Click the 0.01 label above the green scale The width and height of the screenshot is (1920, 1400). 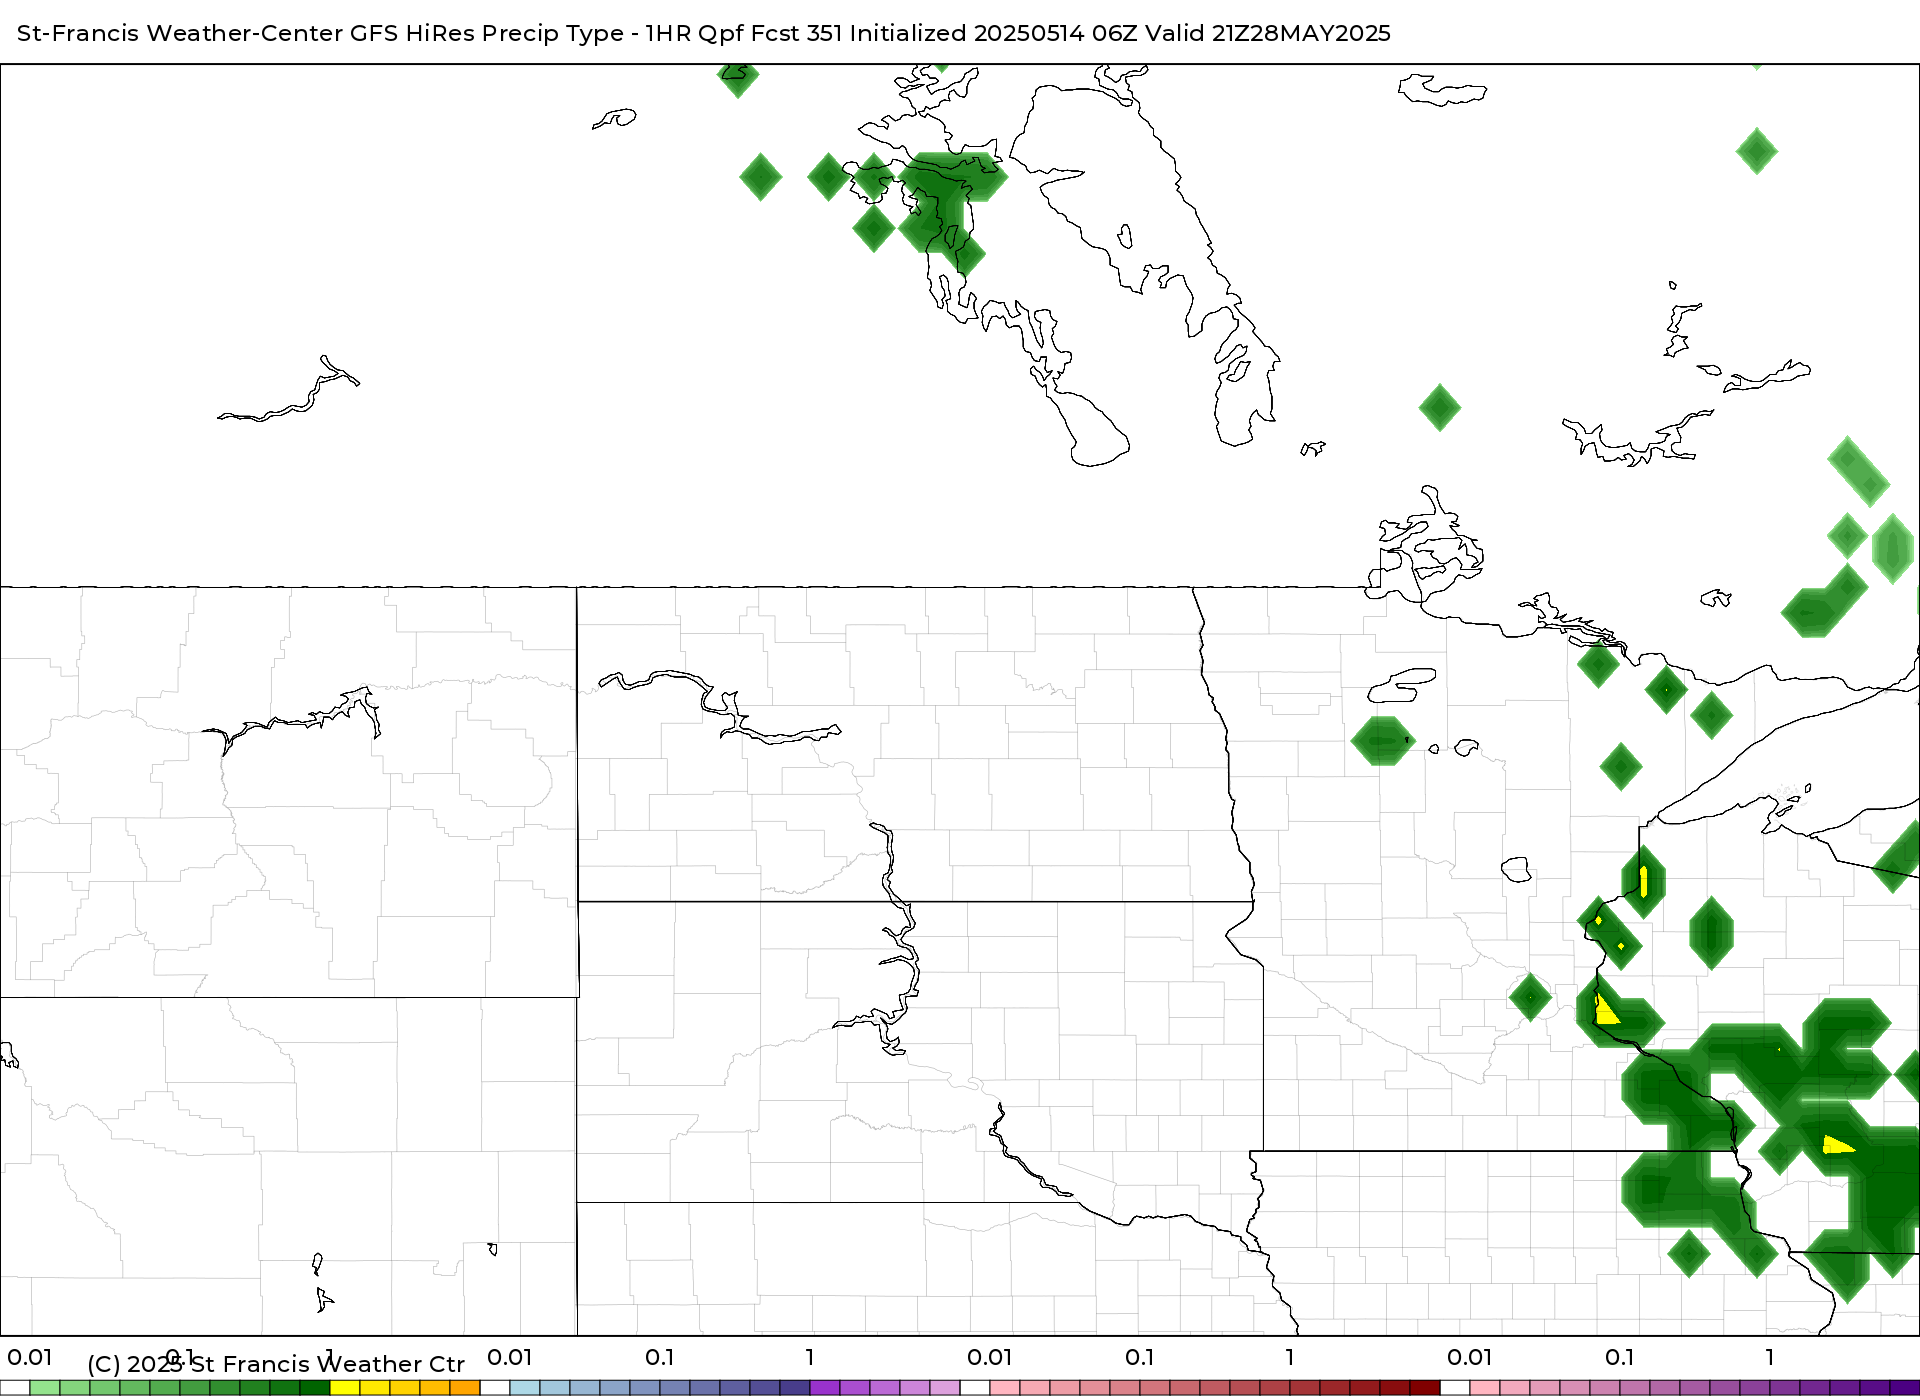(30, 1358)
